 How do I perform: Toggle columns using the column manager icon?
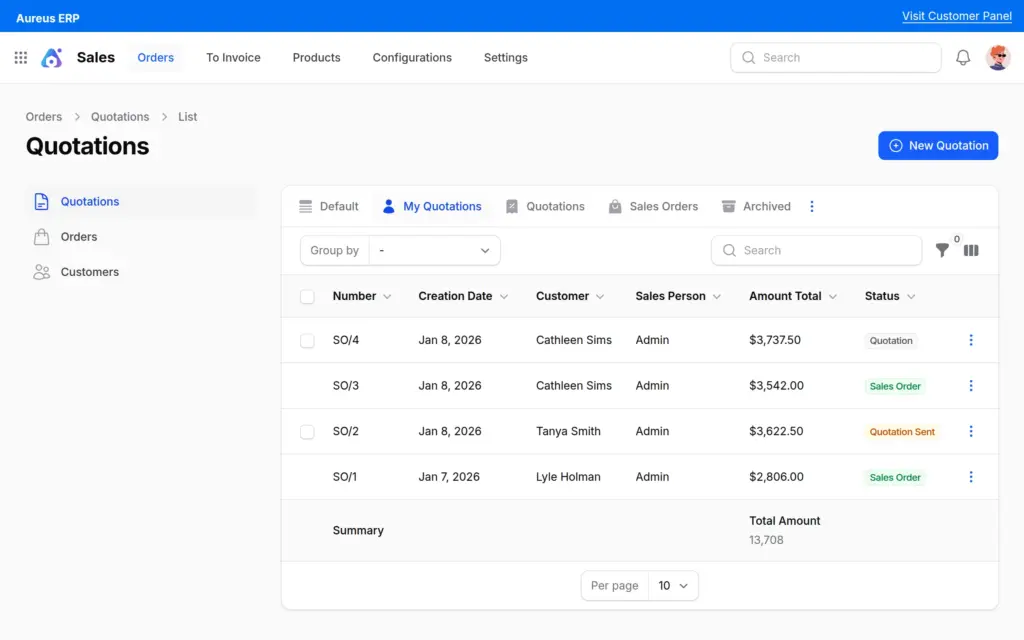coord(971,251)
